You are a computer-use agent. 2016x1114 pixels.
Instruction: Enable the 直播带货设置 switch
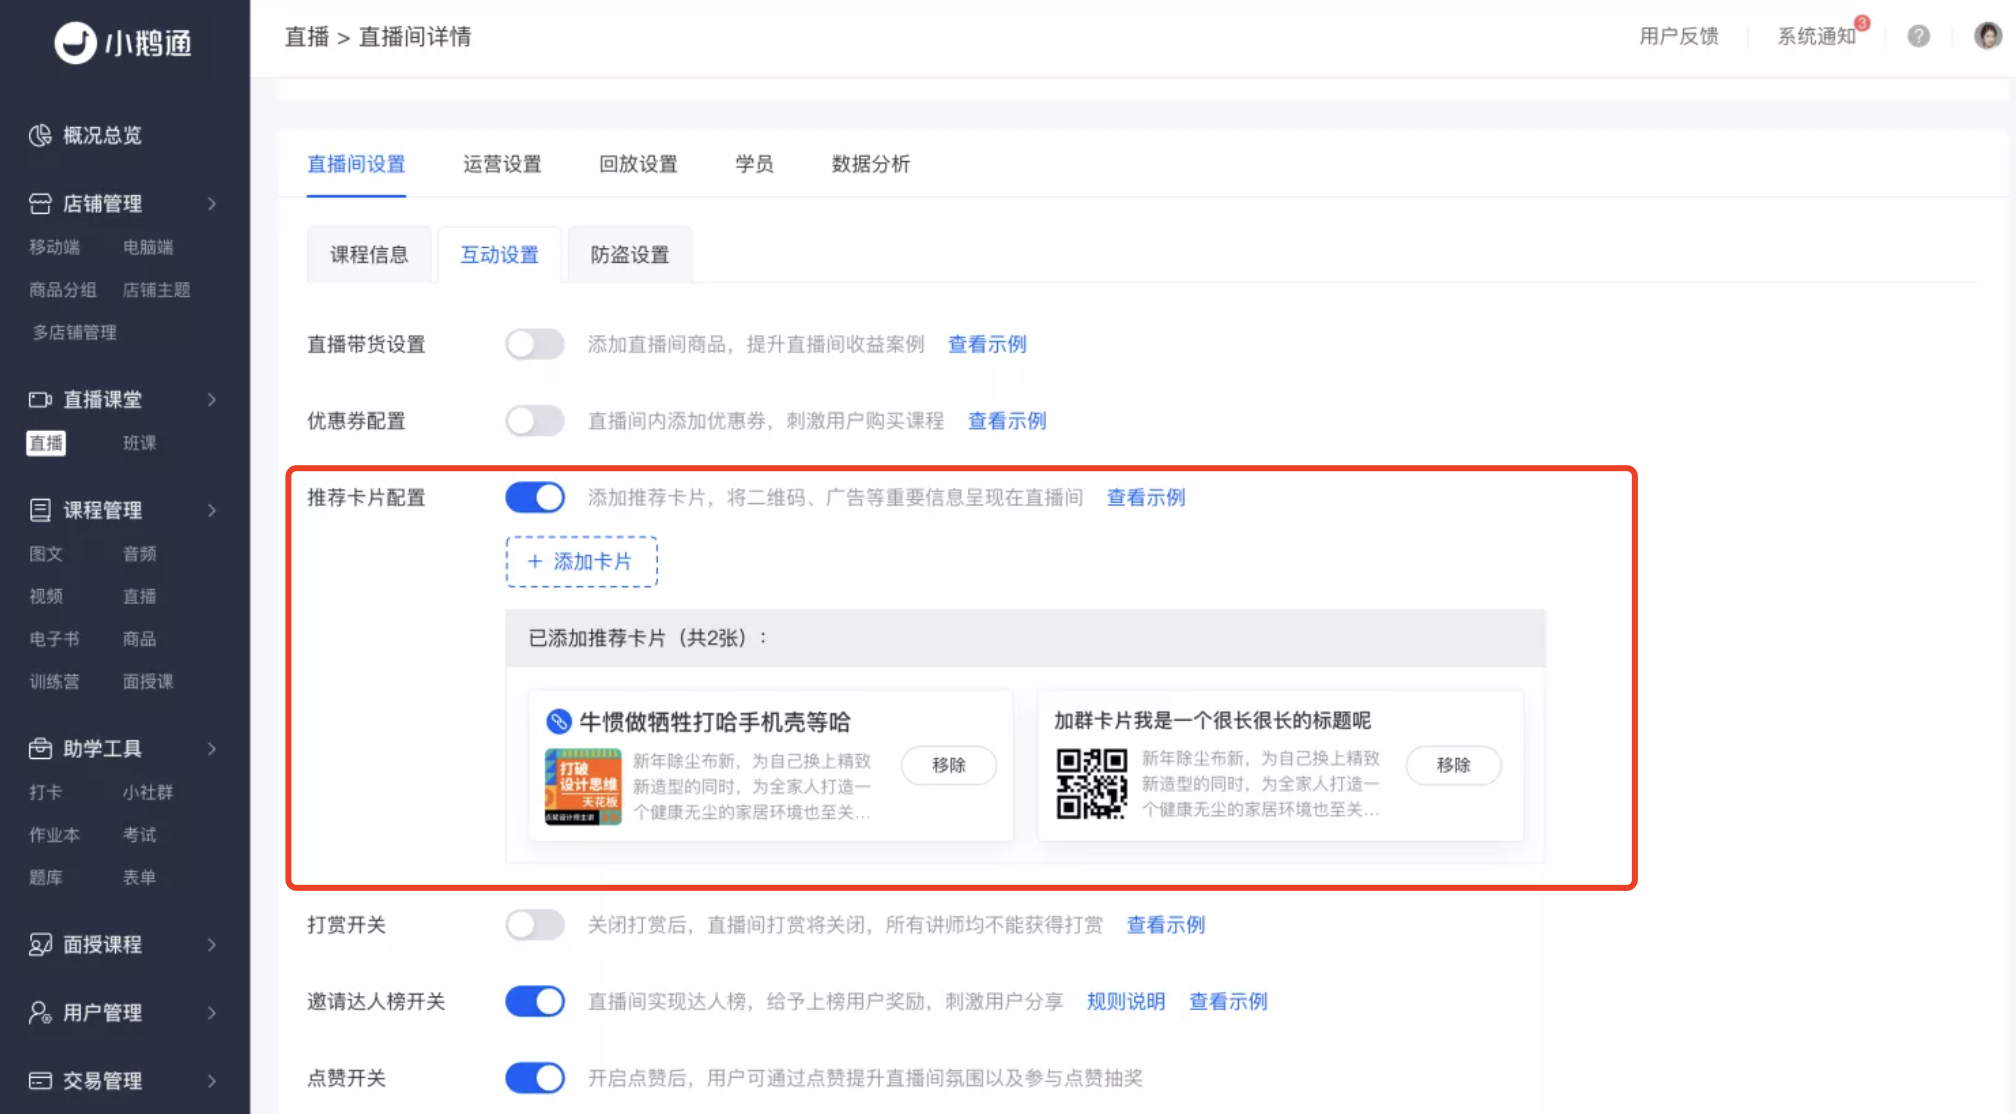tap(535, 344)
